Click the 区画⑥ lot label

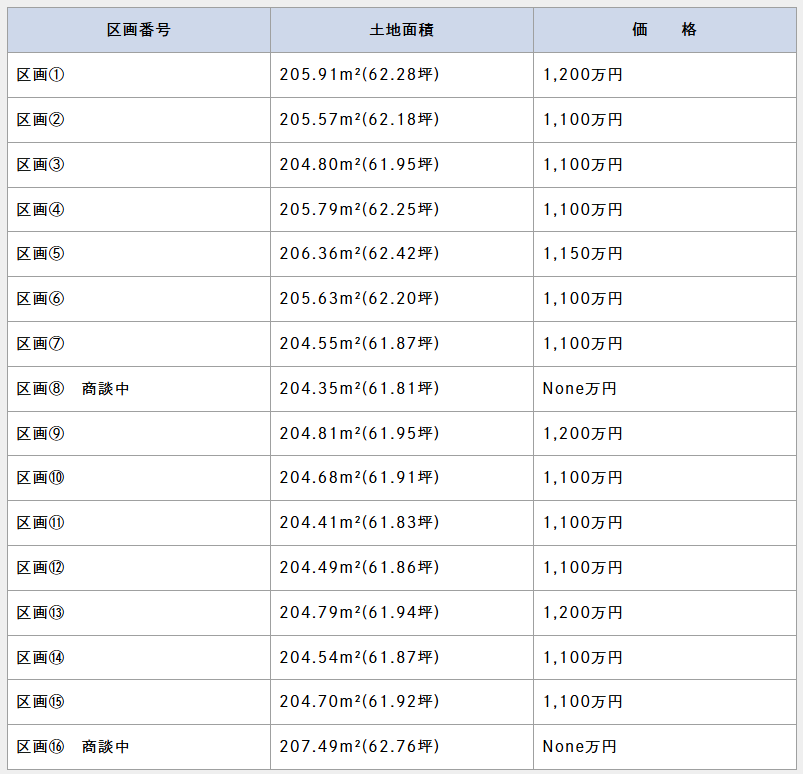pyautogui.click(x=41, y=299)
